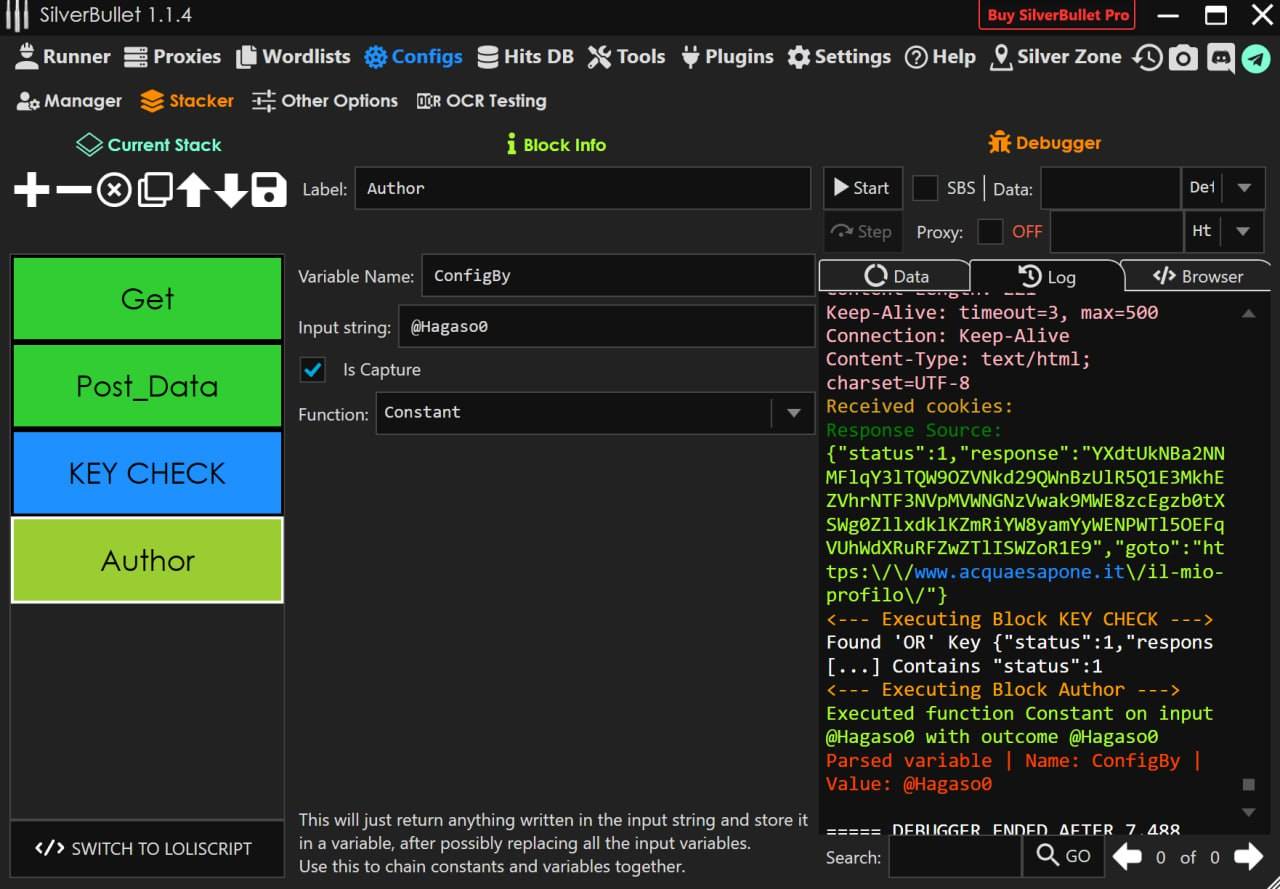Move block up with up arrow
The image size is (1280, 889).
pyautogui.click(x=193, y=189)
